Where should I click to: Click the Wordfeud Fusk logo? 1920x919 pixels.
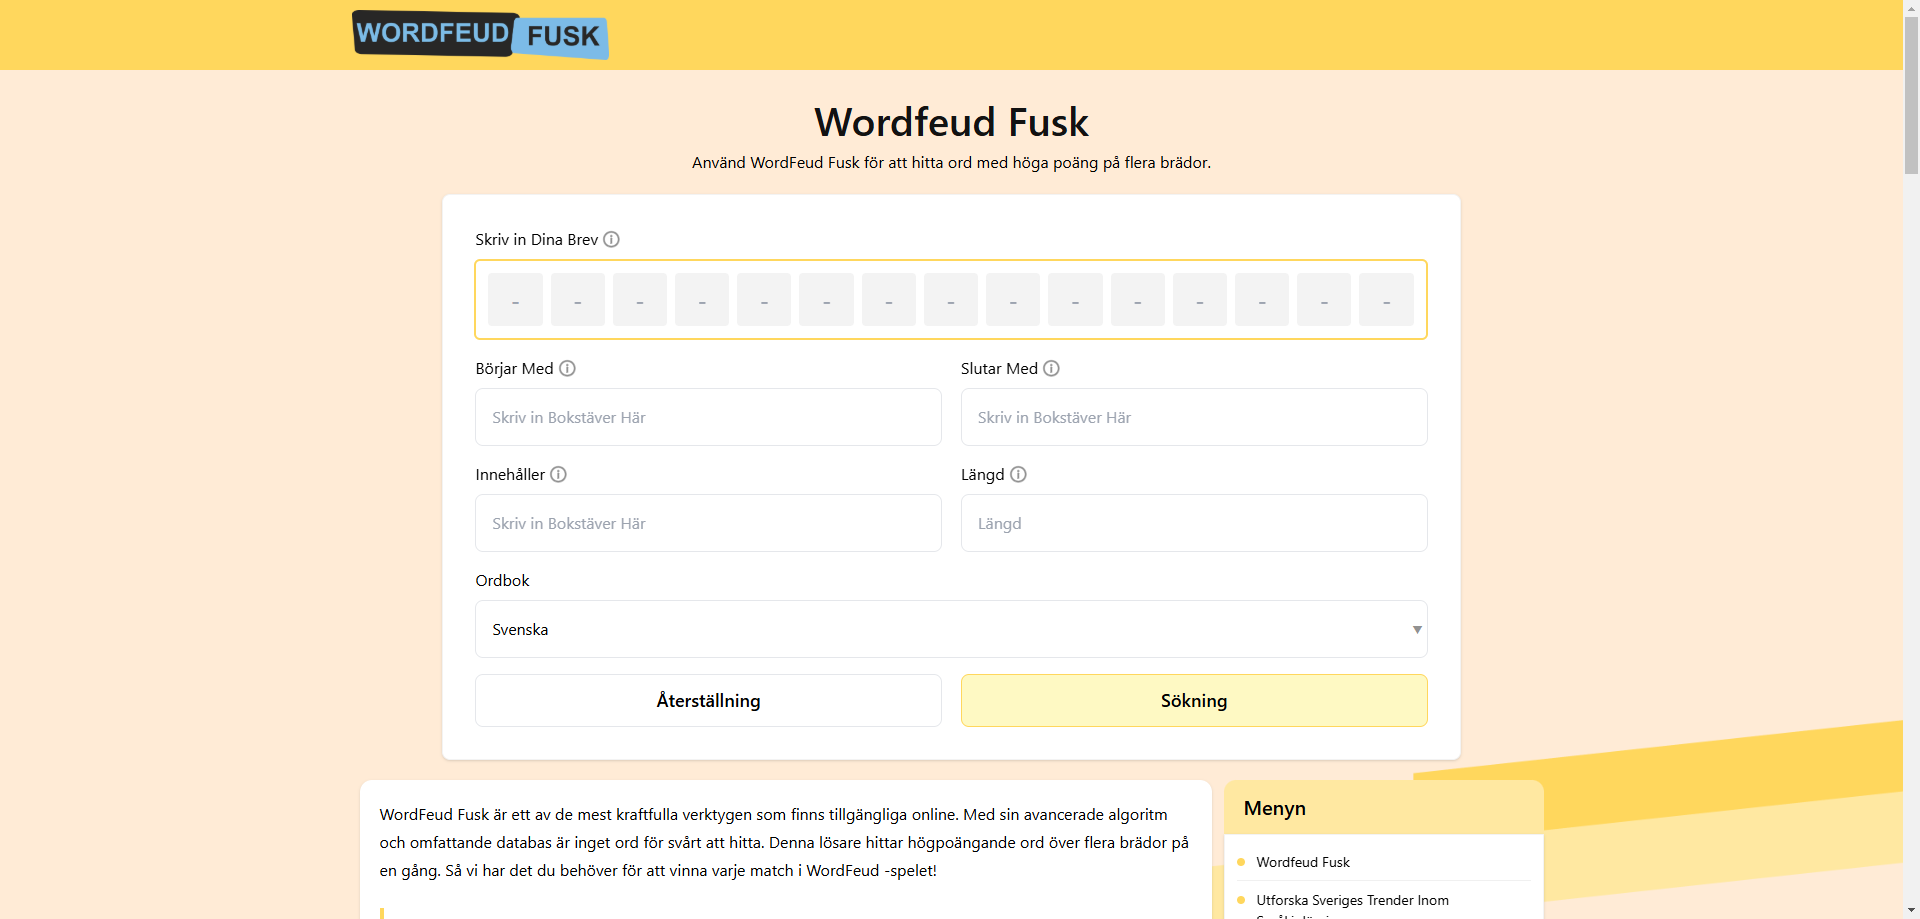tap(480, 35)
